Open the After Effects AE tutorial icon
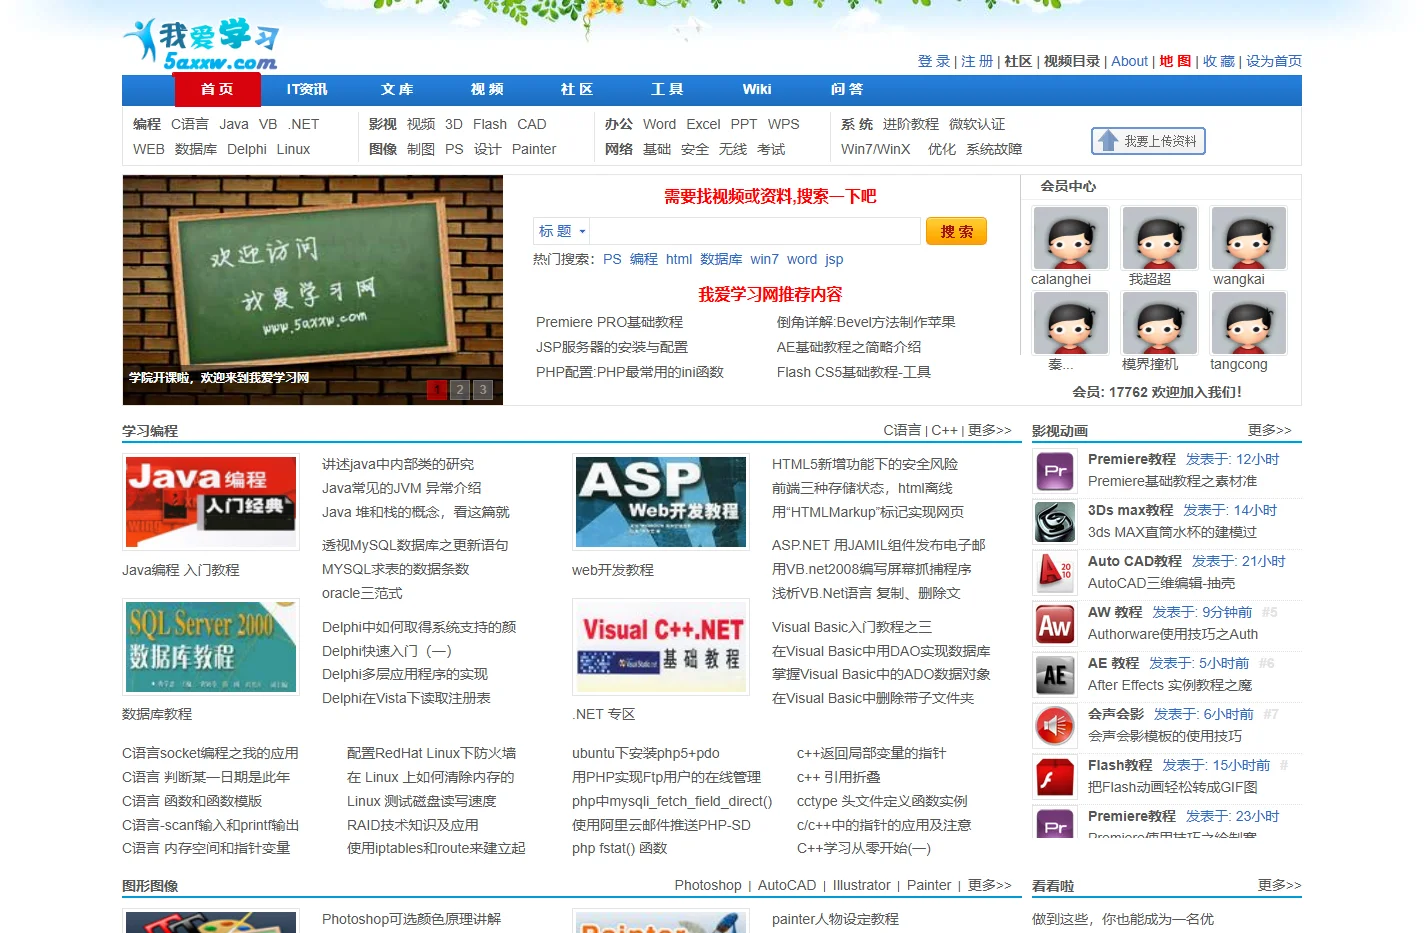 click(x=1054, y=675)
